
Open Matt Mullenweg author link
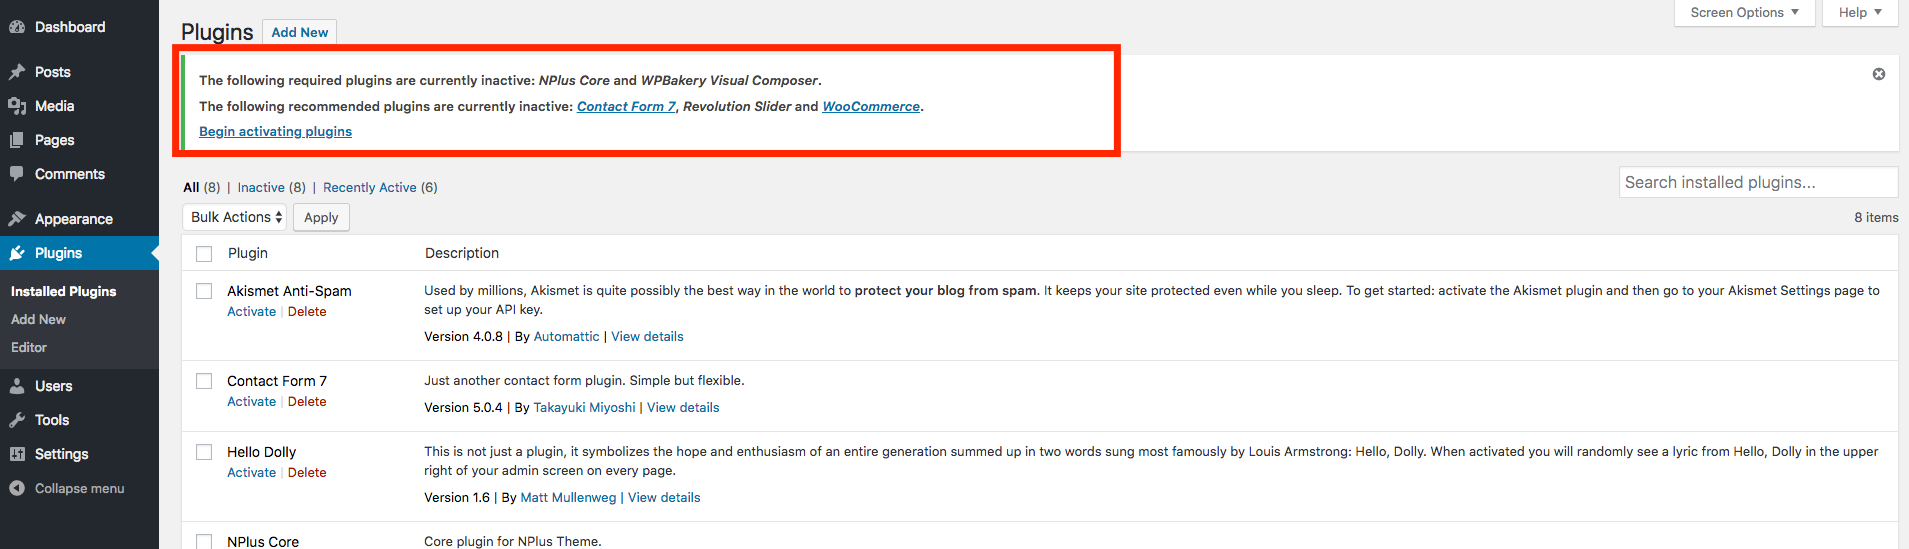point(569,497)
